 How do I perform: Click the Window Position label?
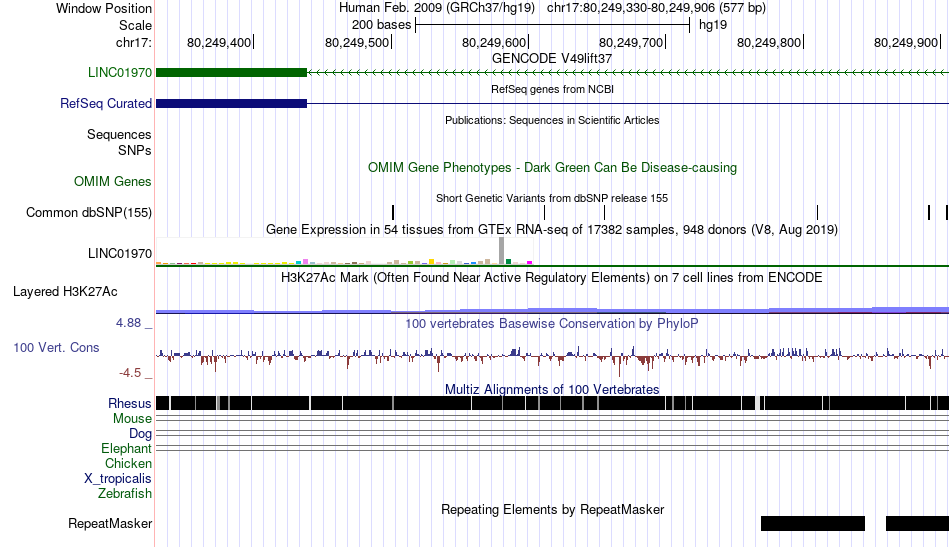click(104, 8)
